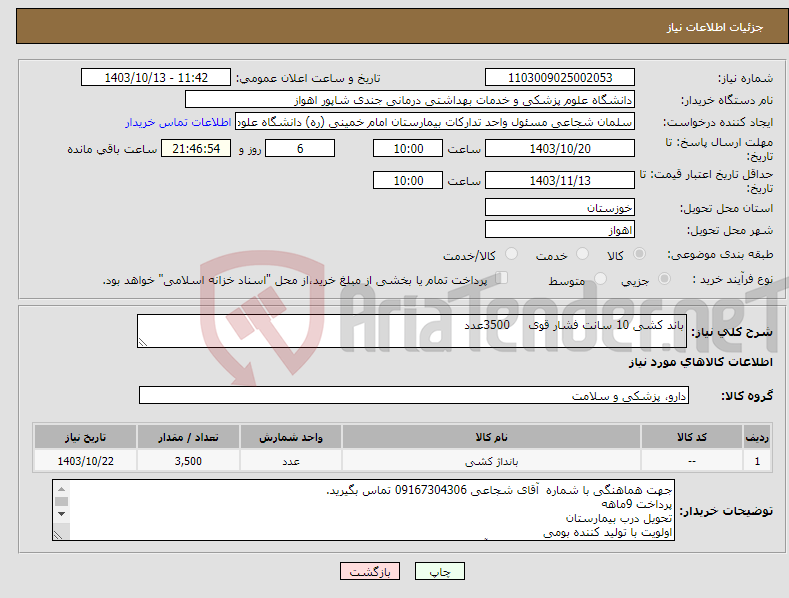This screenshot has height=598, width=789.
Task: Click the شماره نیاز number field
Action: (560, 78)
